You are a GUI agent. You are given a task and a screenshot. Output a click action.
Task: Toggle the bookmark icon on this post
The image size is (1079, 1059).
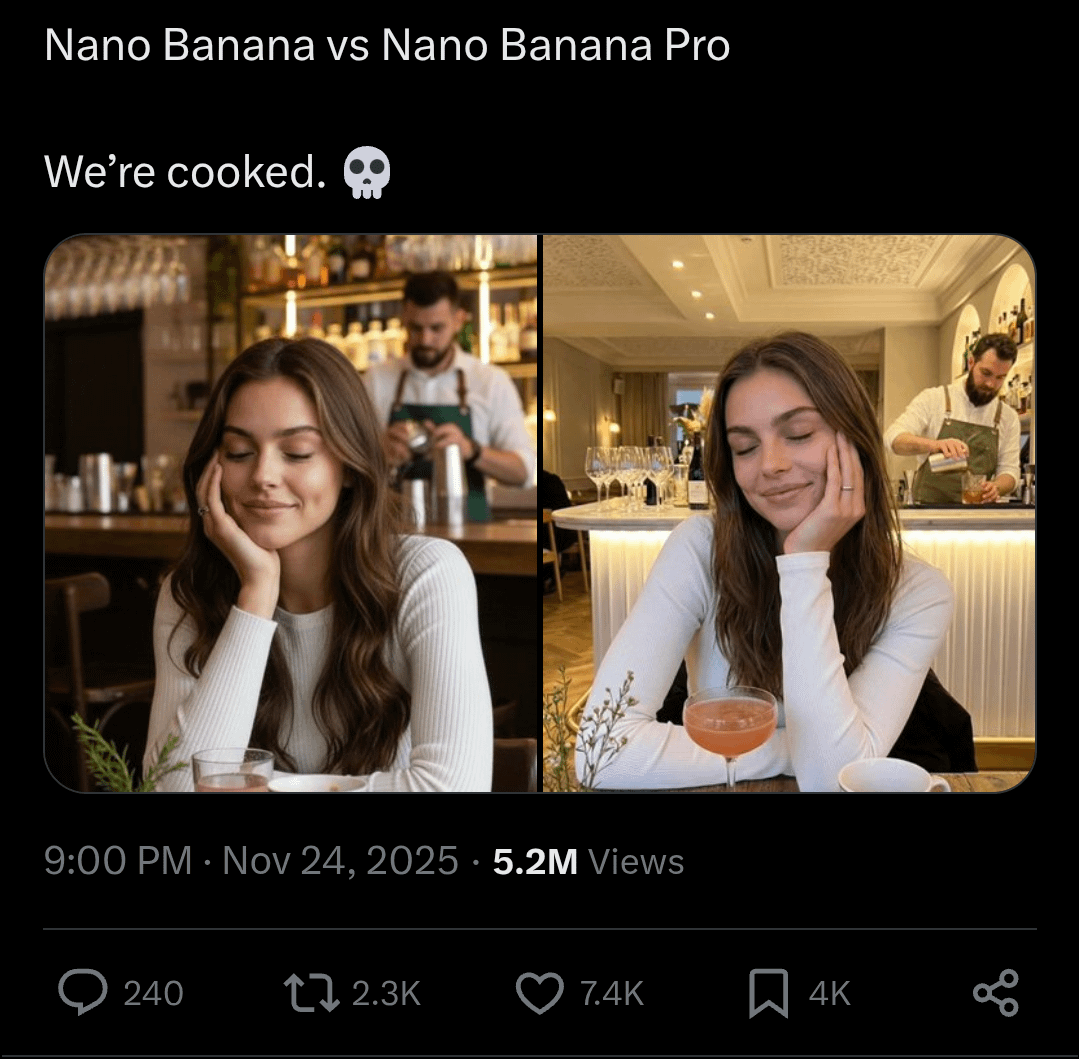pyautogui.click(x=768, y=992)
